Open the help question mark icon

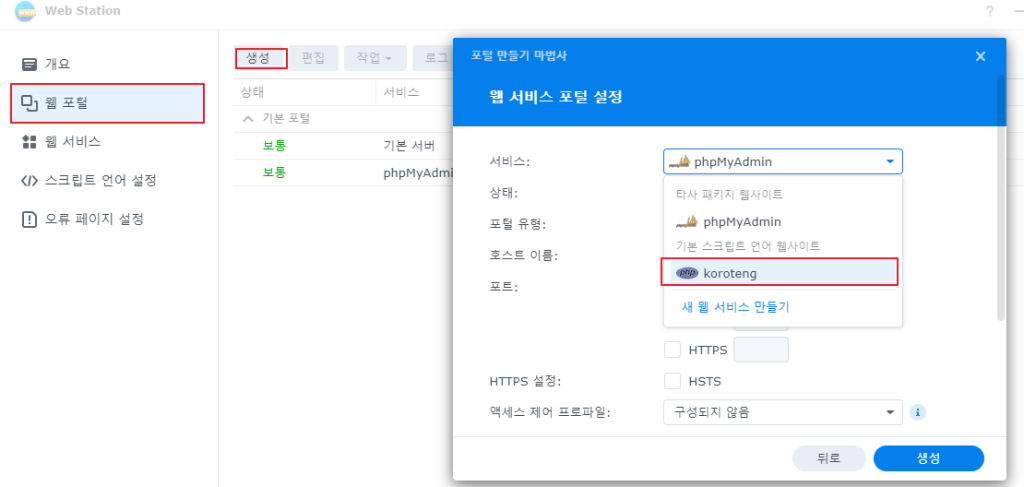click(x=990, y=11)
